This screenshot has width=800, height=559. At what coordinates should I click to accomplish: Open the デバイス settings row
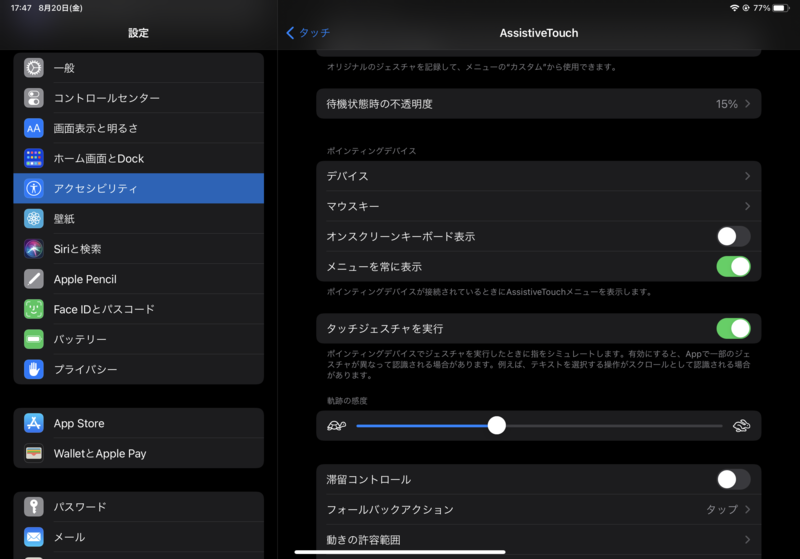pos(539,176)
